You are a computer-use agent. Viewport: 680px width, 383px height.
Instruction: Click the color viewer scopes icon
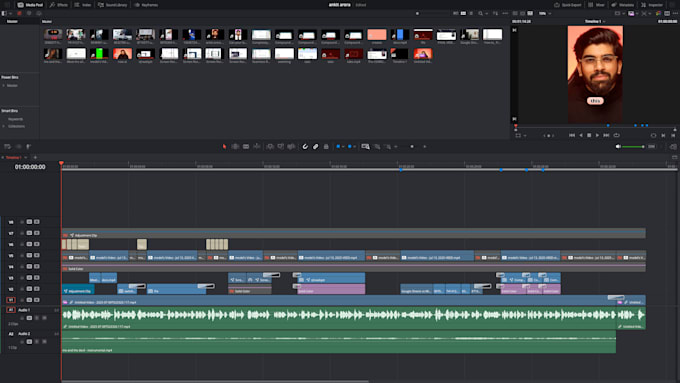(x=659, y=13)
